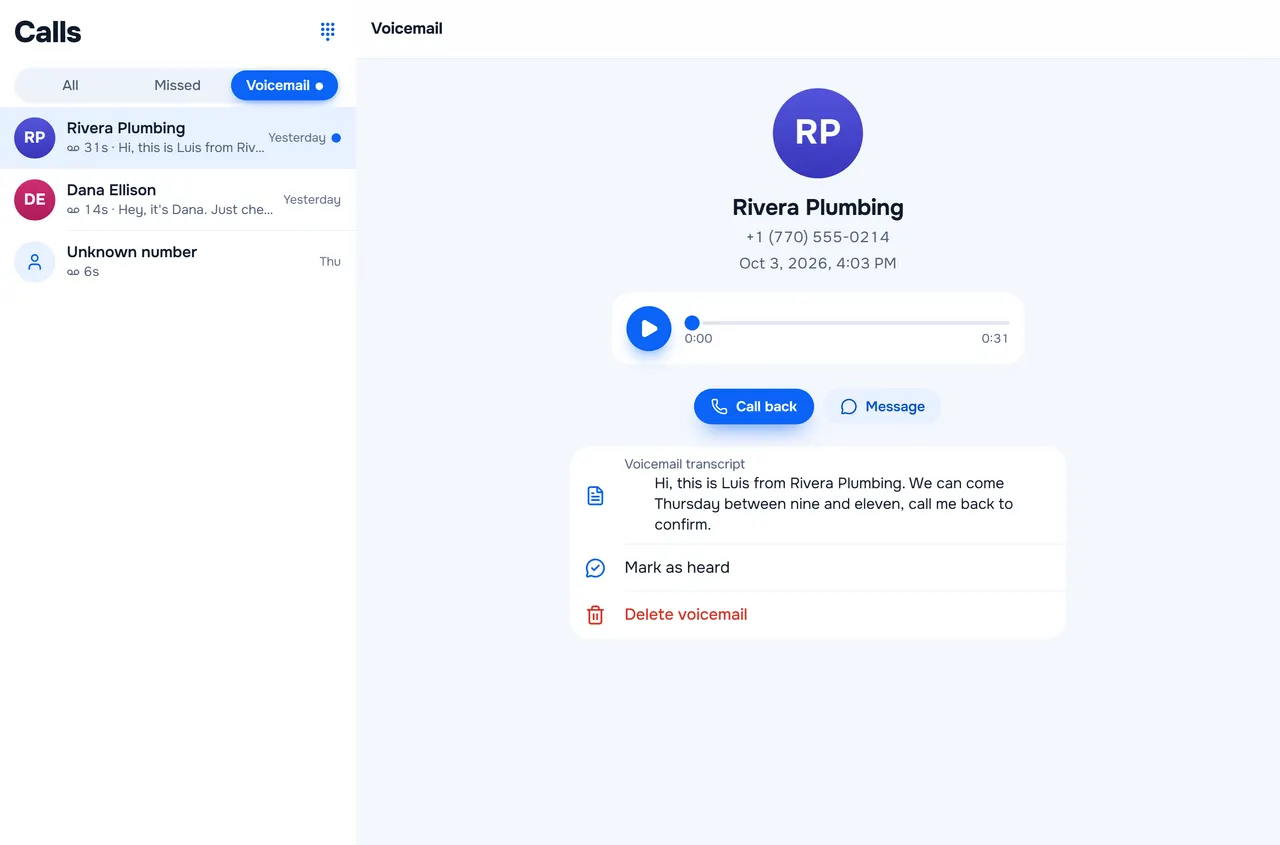Viewport: 1280px width, 845px height.
Task: Click the Yesterday timestamp on Dana Ellison
Action: (312, 199)
